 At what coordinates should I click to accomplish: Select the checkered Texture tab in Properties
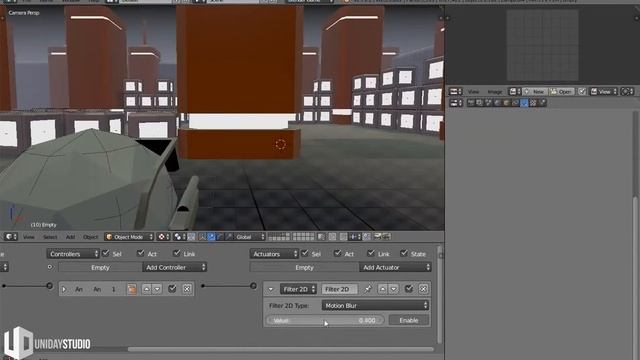[533, 103]
